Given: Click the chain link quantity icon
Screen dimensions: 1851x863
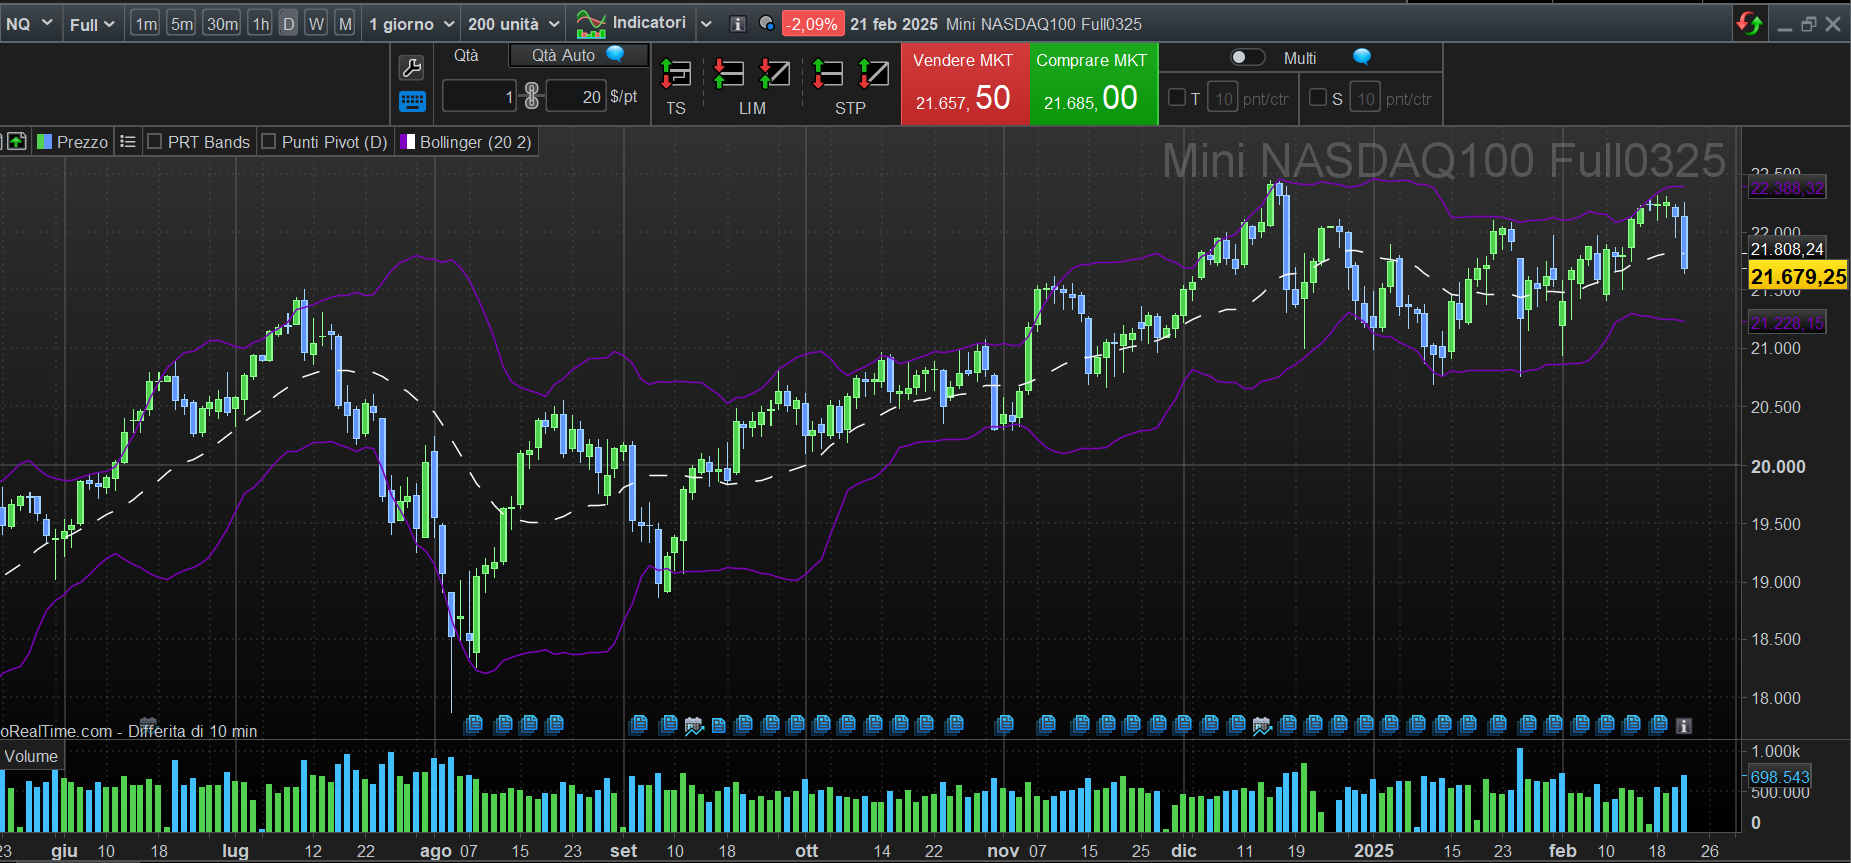Looking at the screenshot, I should click(x=532, y=96).
